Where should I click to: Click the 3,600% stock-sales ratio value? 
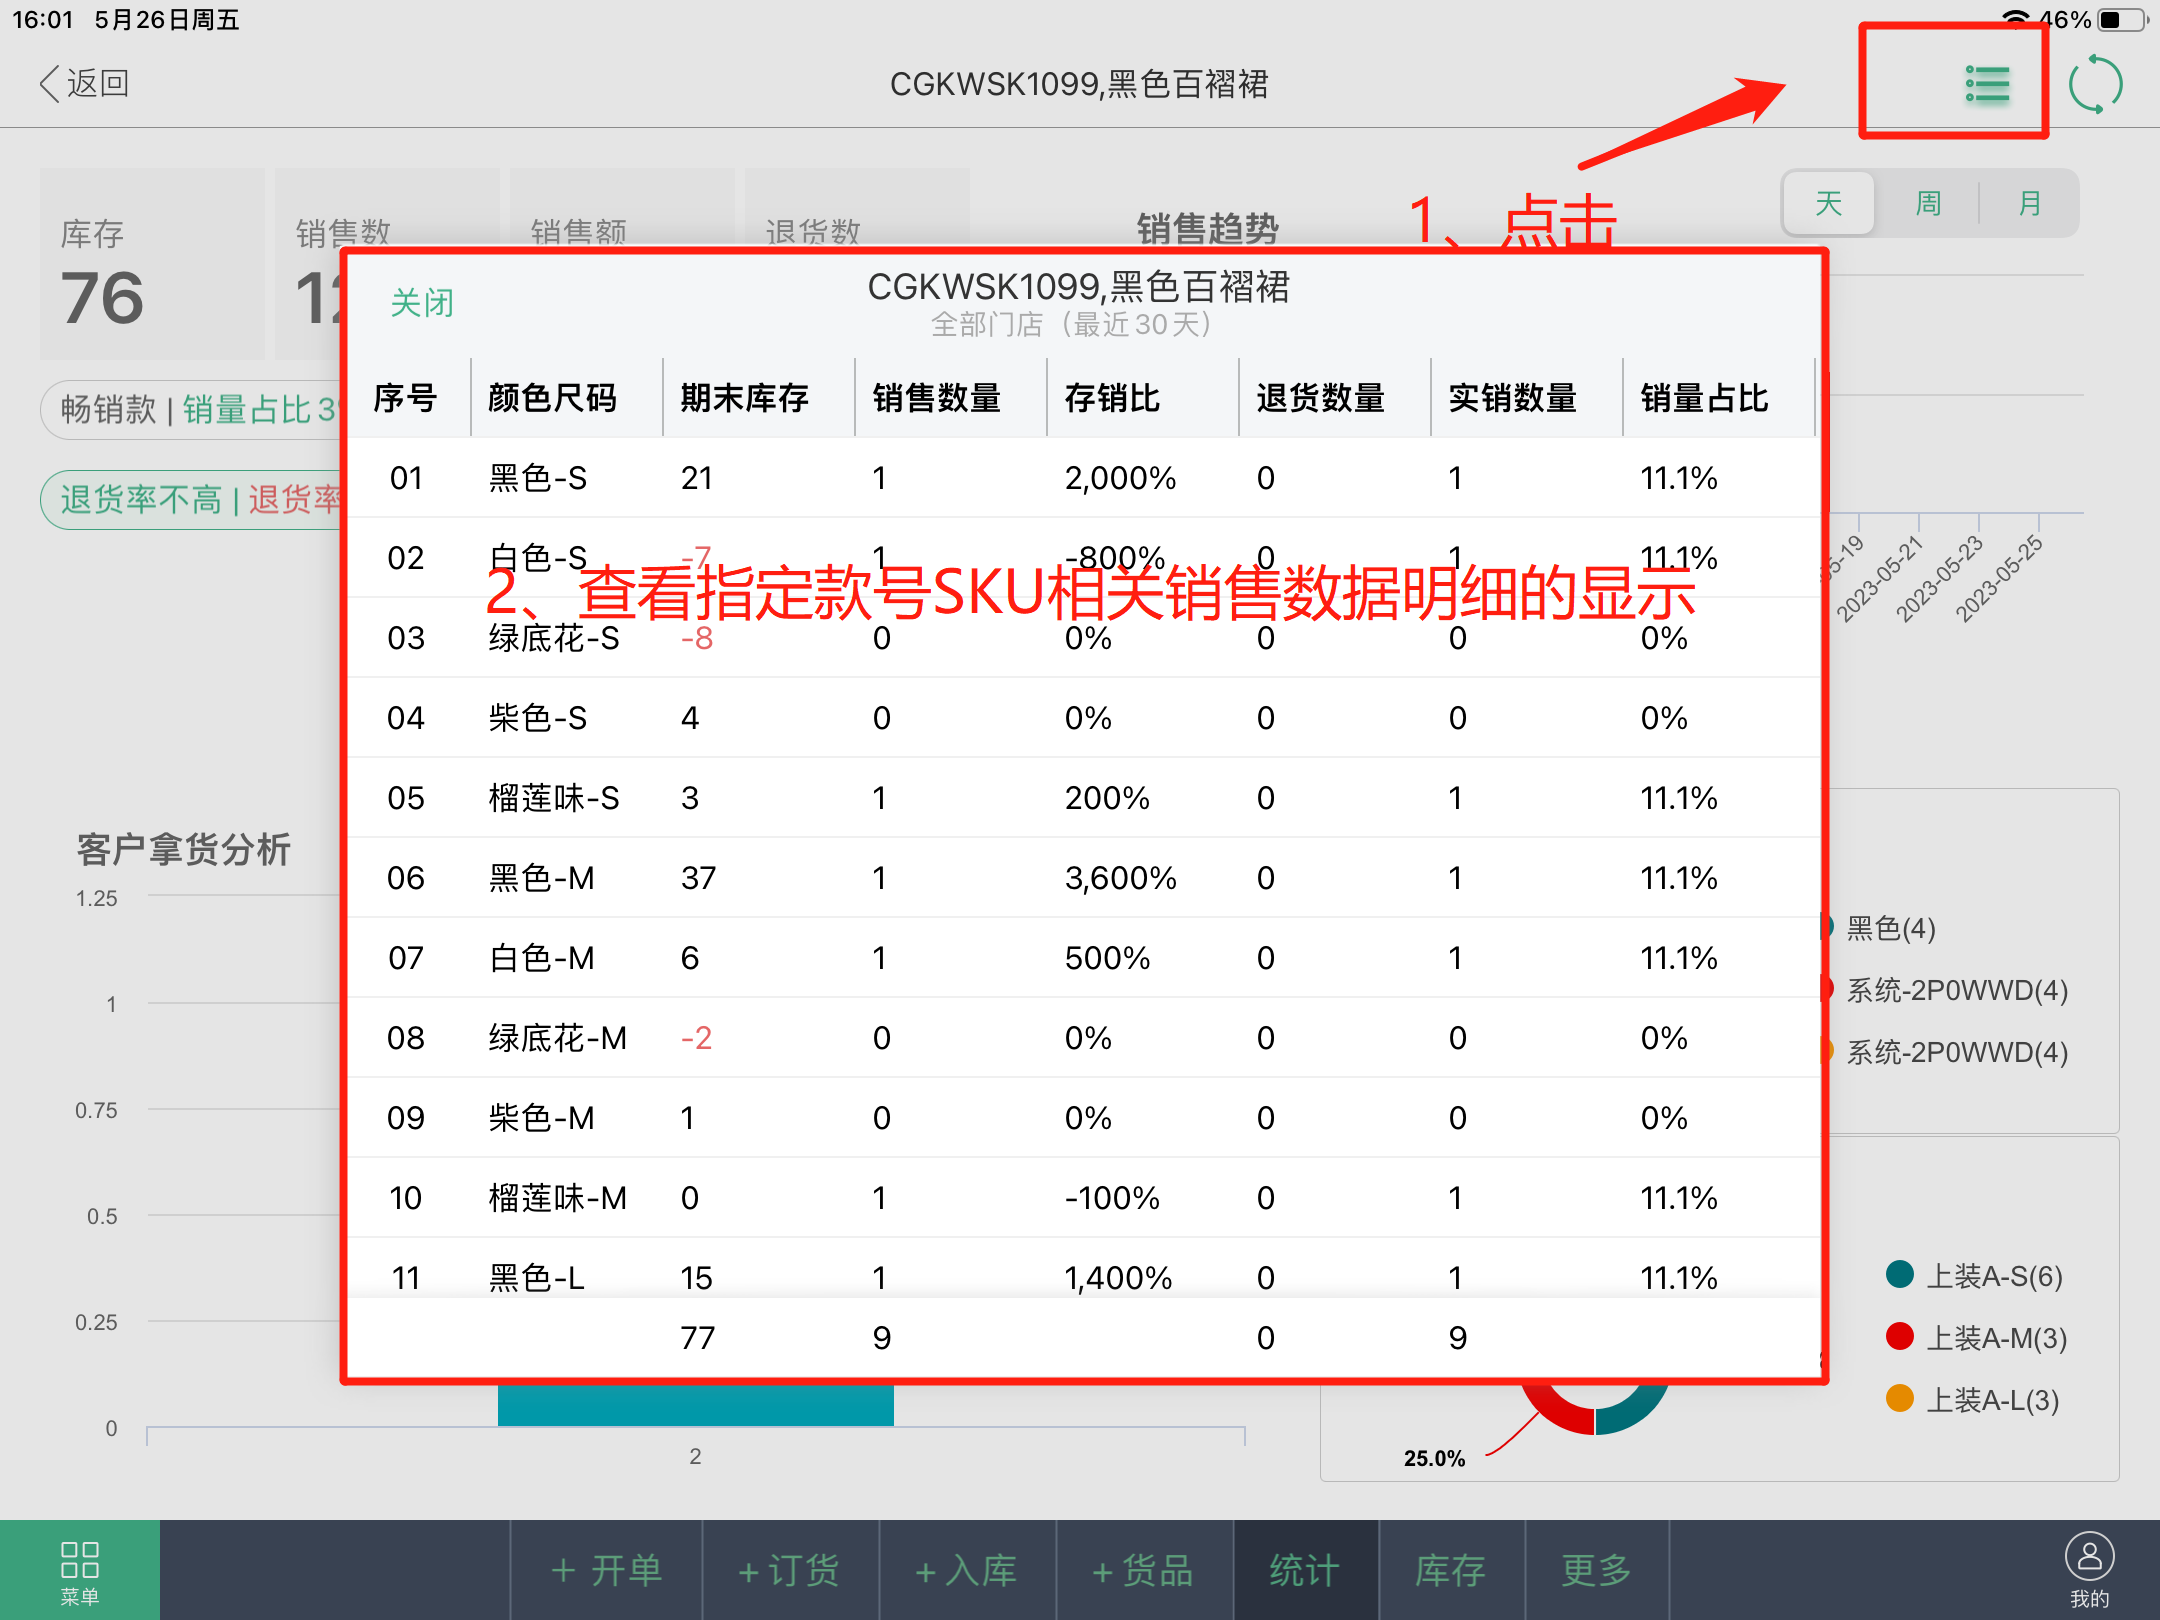tap(1121, 878)
